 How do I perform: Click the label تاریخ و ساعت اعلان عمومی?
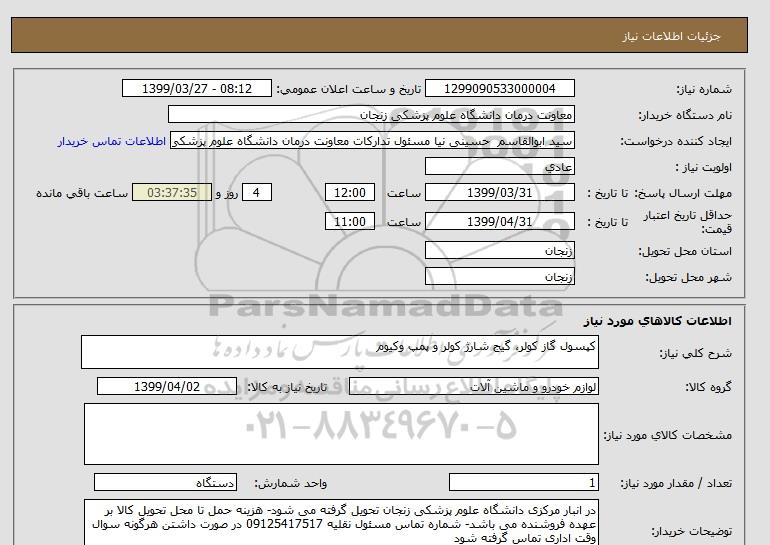pos(349,89)
